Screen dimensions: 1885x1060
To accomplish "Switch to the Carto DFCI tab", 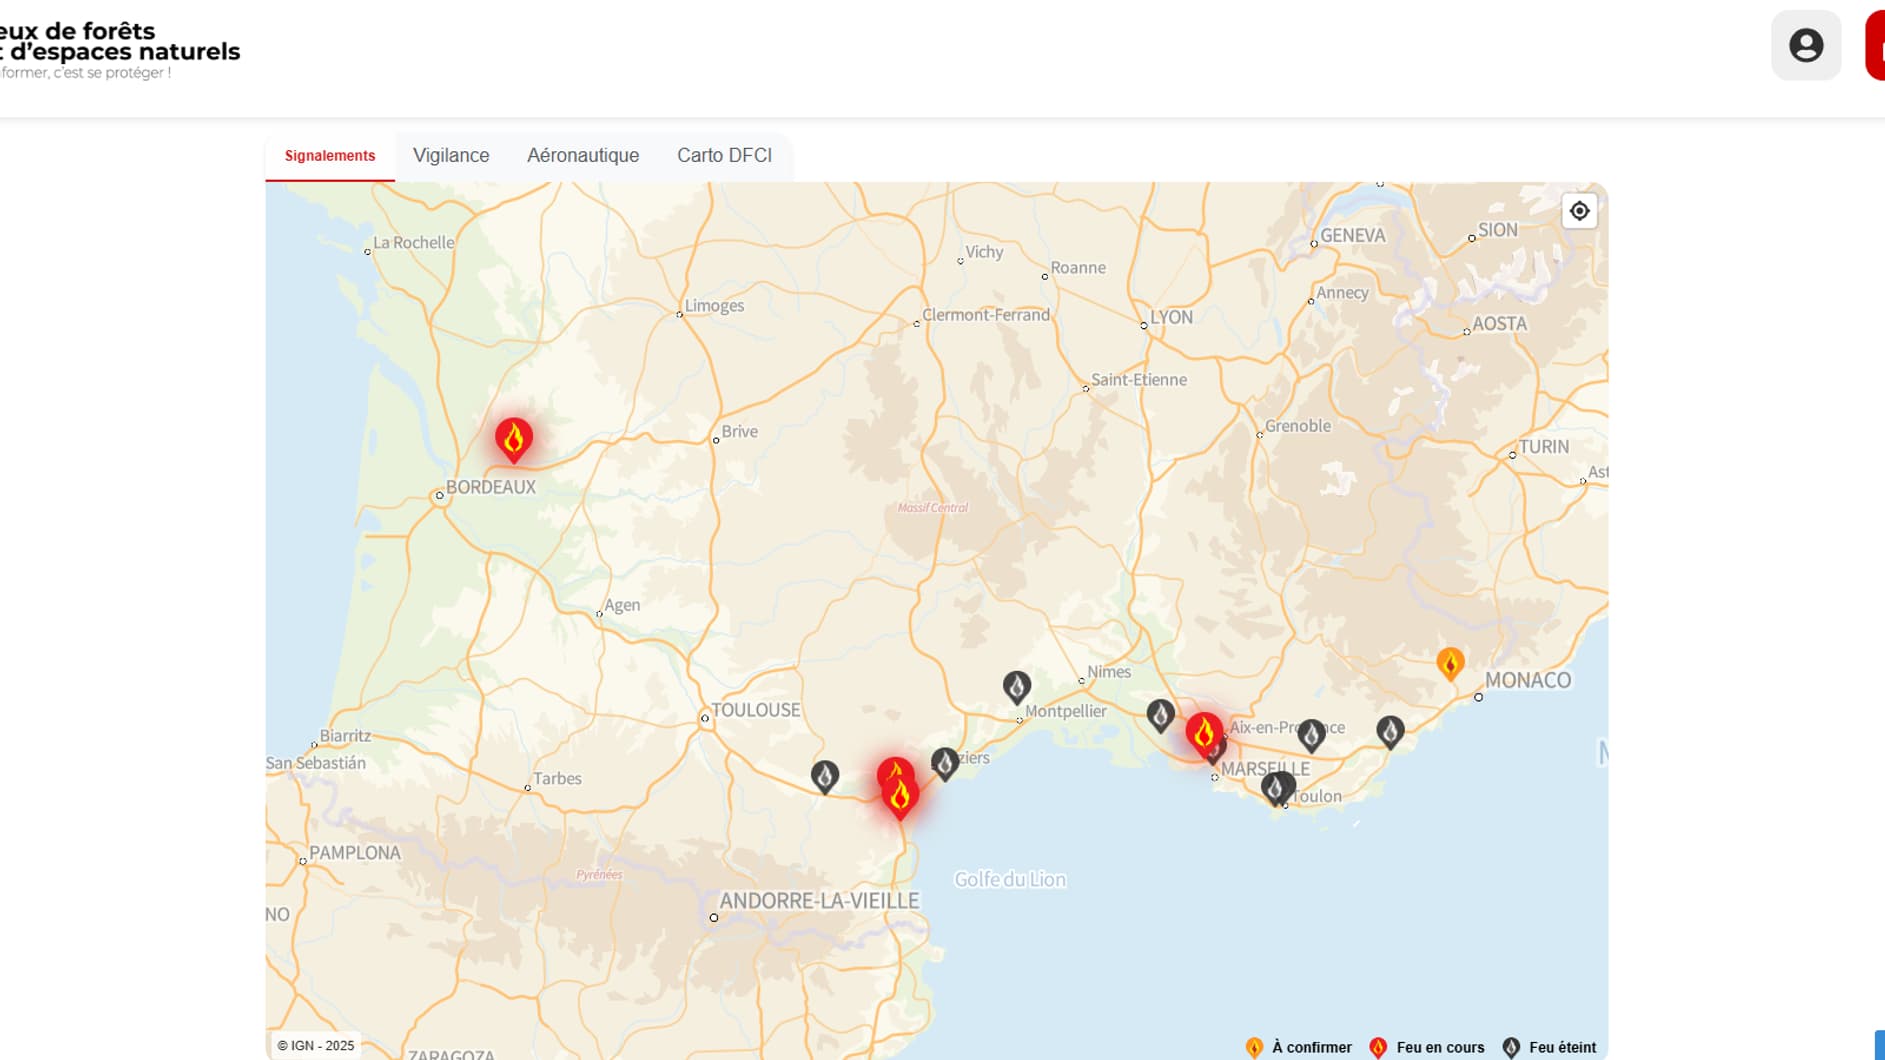I will pos(724,156).
